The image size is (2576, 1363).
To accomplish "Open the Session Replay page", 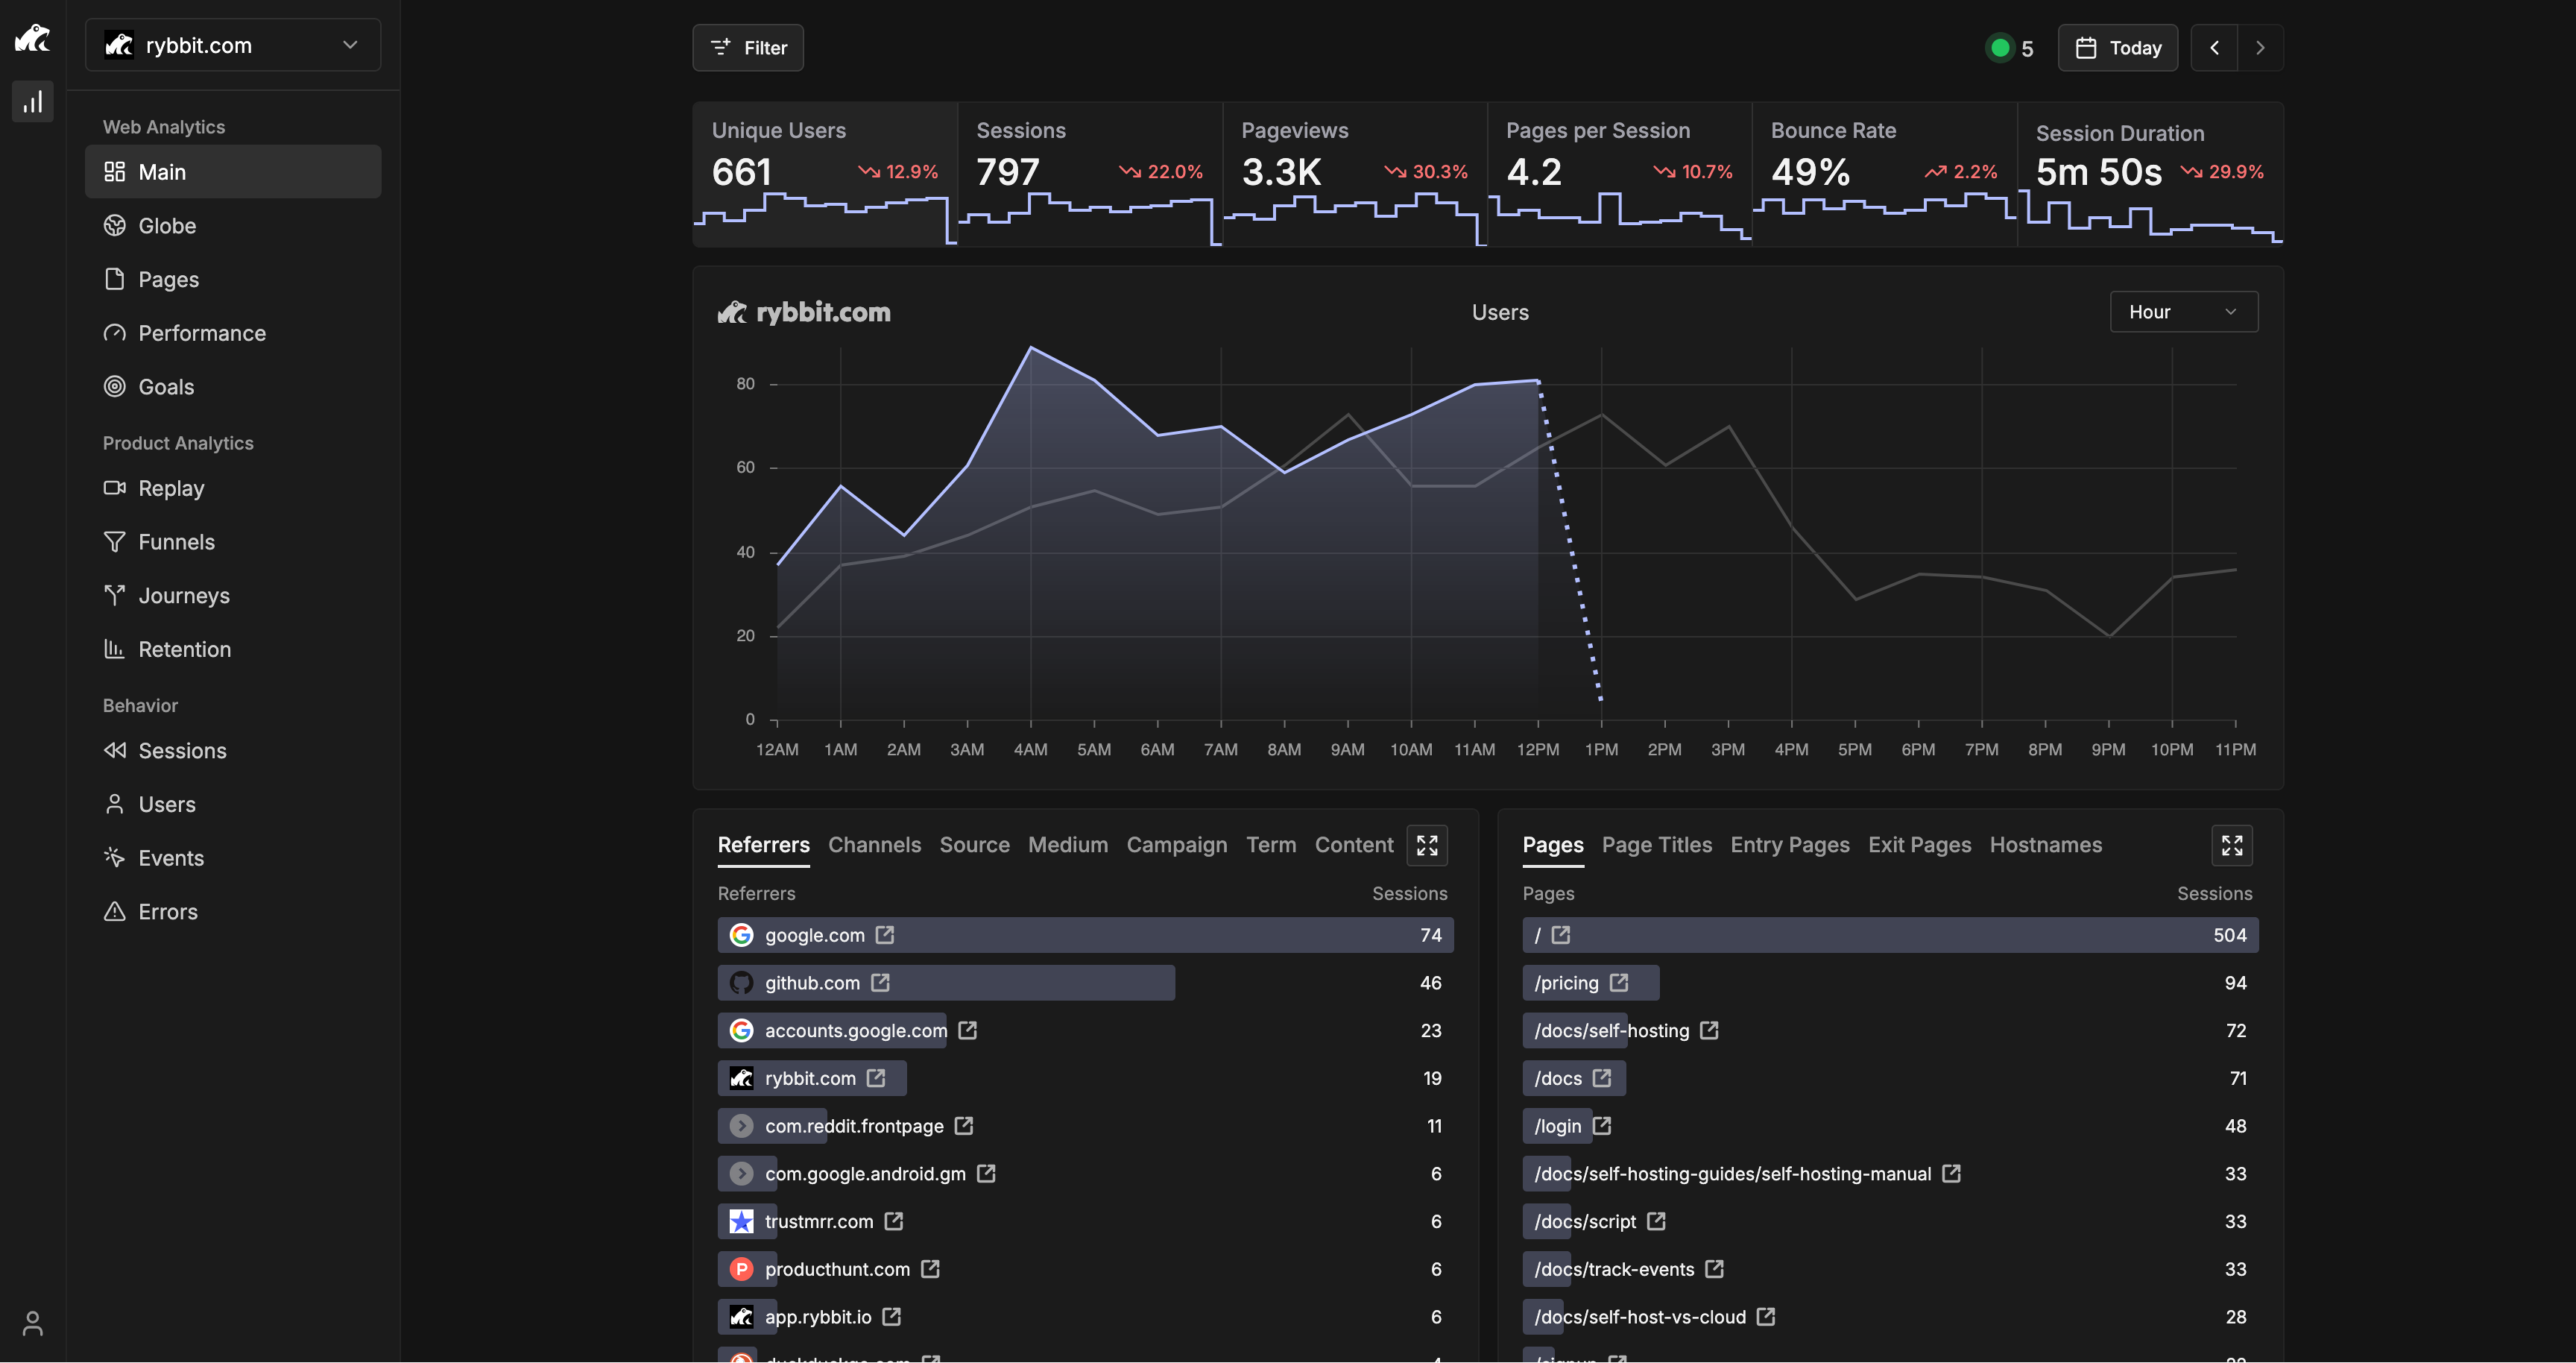I will [170, 488].
